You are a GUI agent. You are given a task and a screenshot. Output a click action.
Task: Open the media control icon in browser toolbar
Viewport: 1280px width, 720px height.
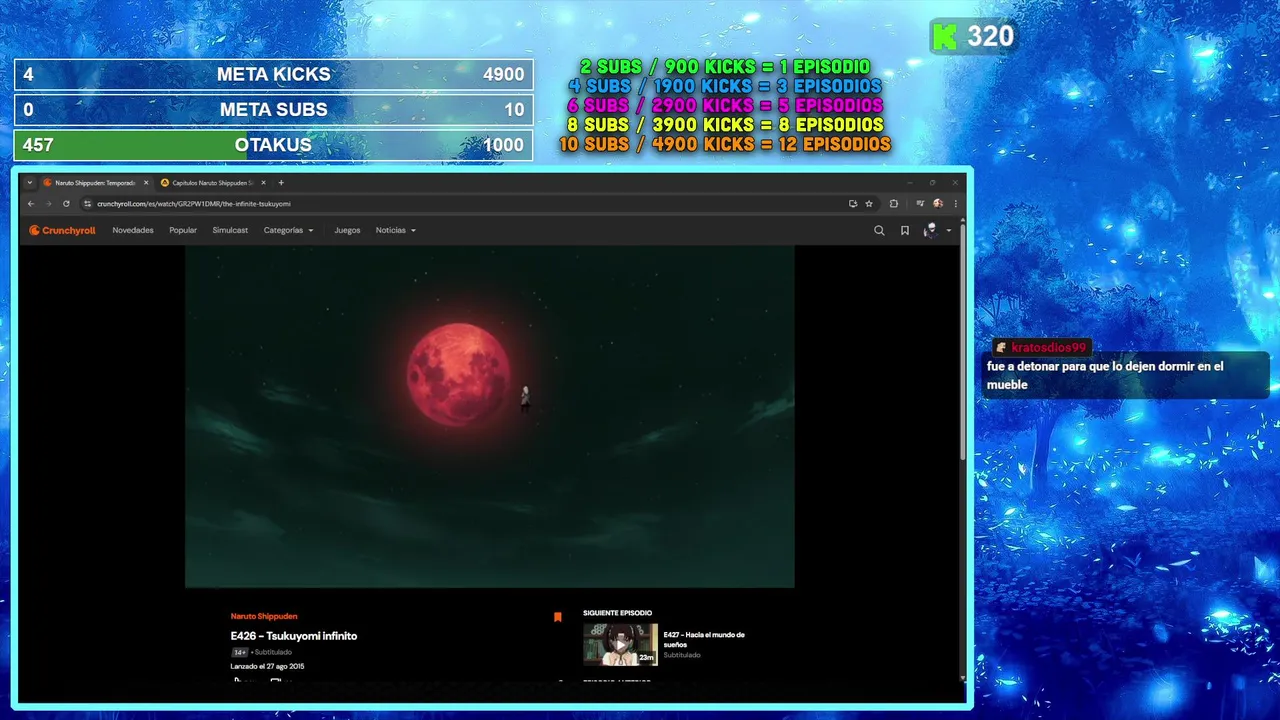coord(920,203)
